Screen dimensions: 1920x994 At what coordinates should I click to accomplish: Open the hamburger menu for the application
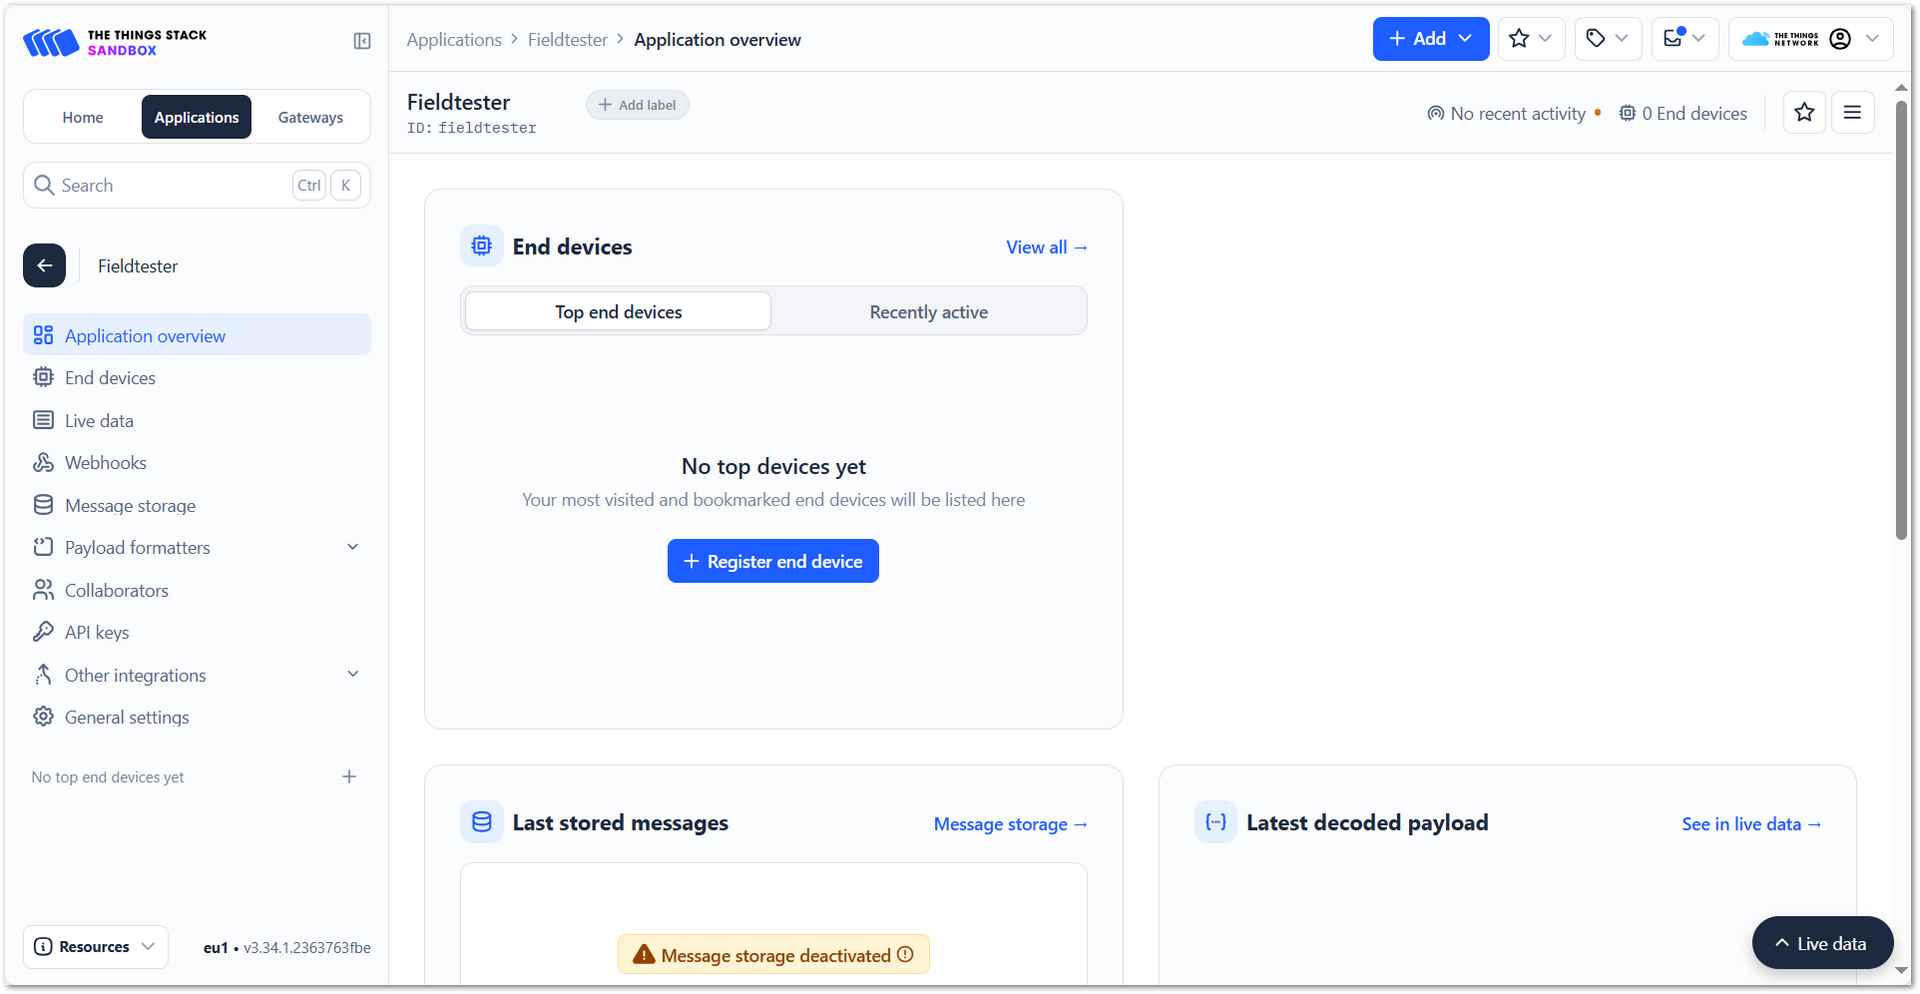pyautogui.click(x=1852, y=113)
